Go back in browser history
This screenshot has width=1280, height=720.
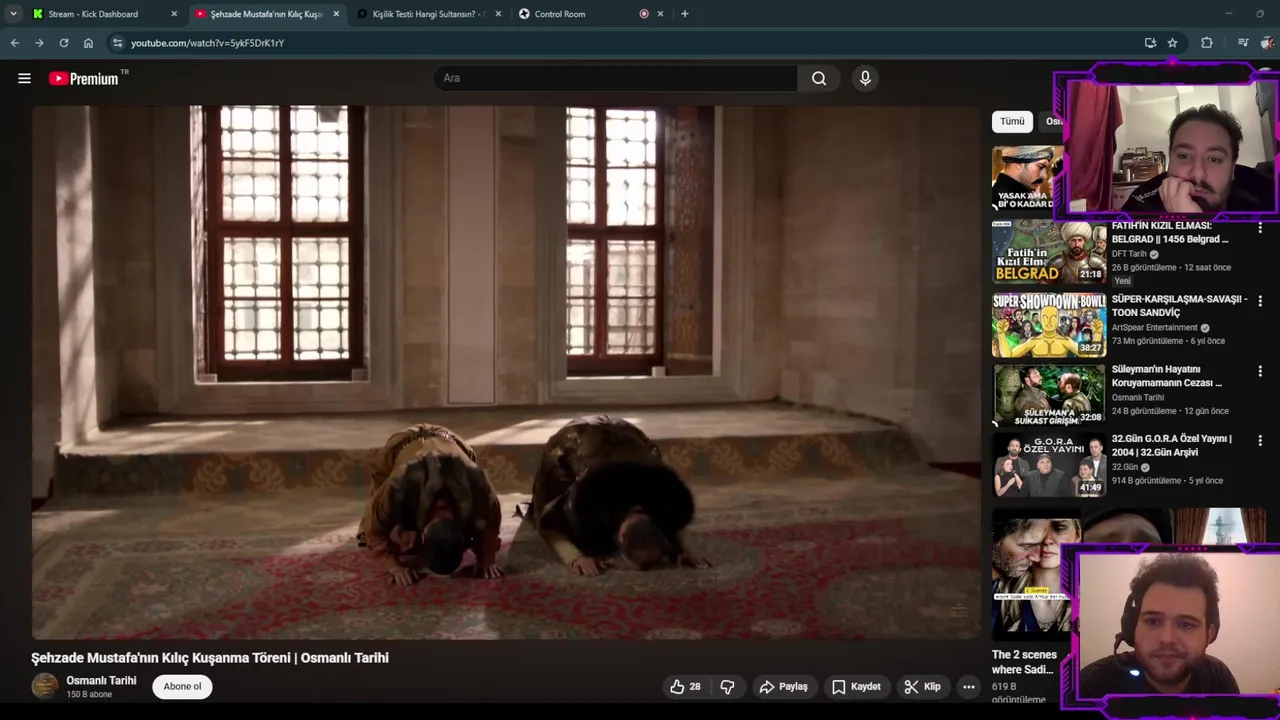coord(15,43)
